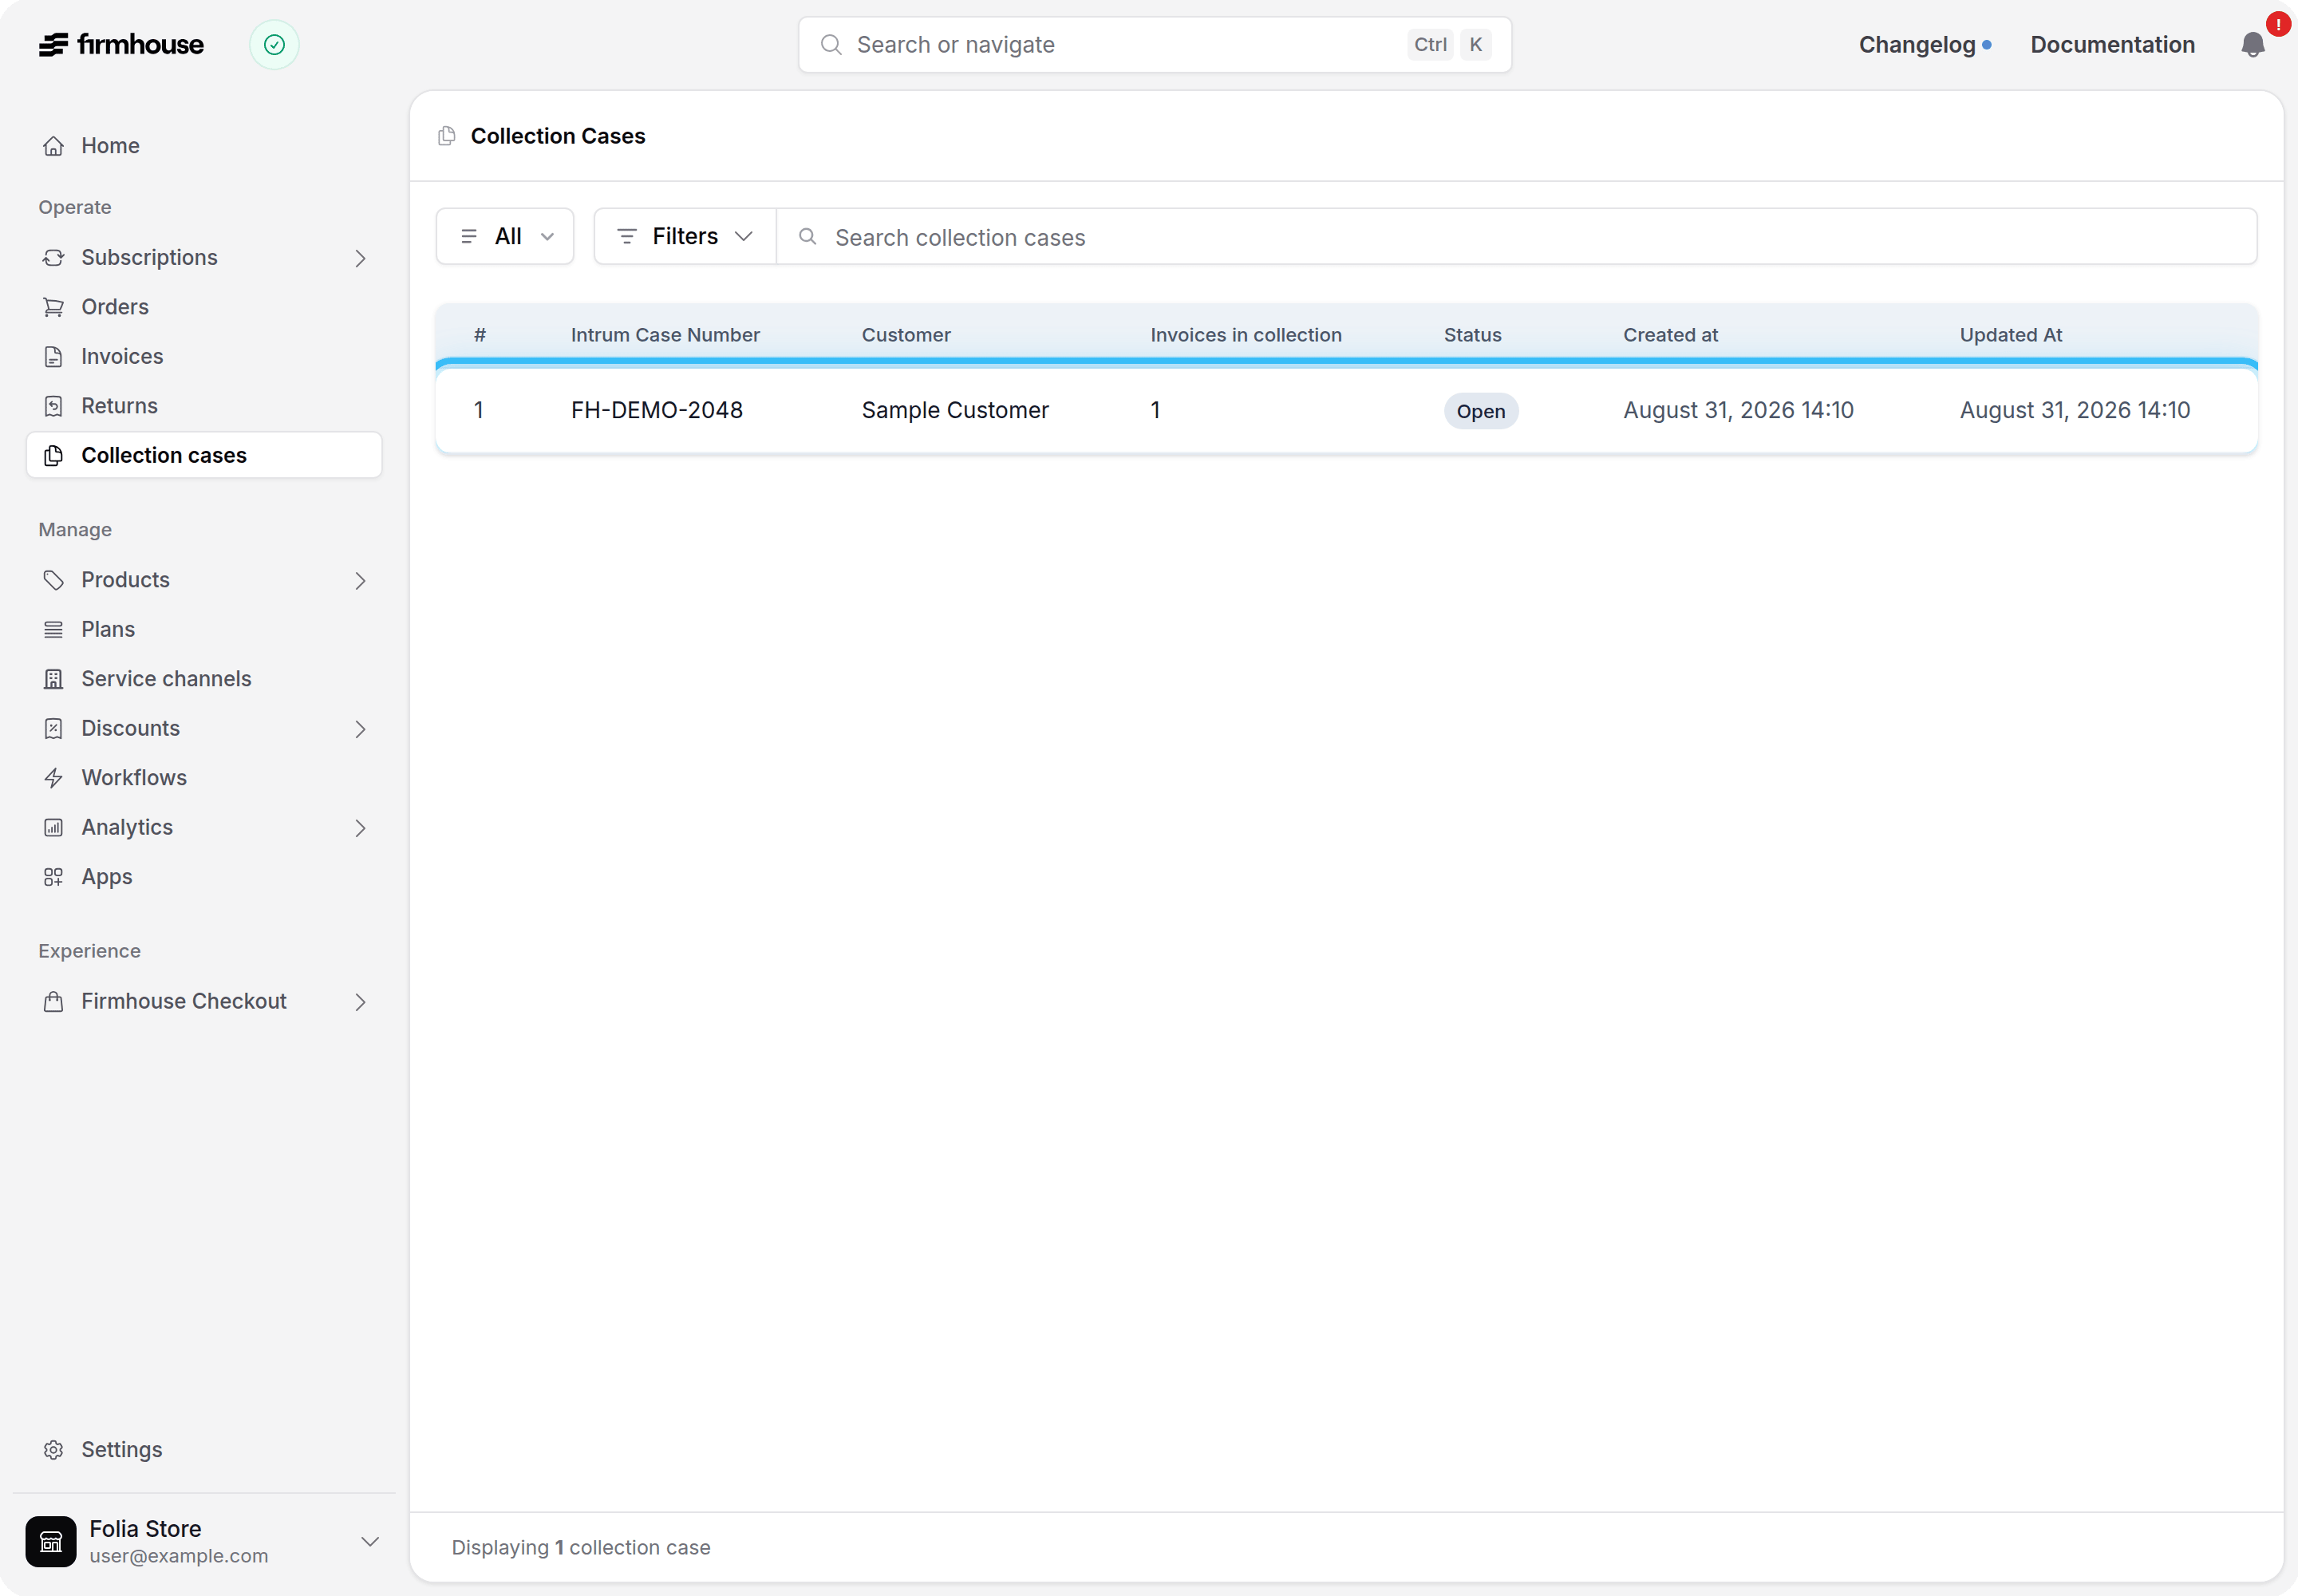Click the Products tag icon
The image size is (2298, 1596).
tap(54, 580)
